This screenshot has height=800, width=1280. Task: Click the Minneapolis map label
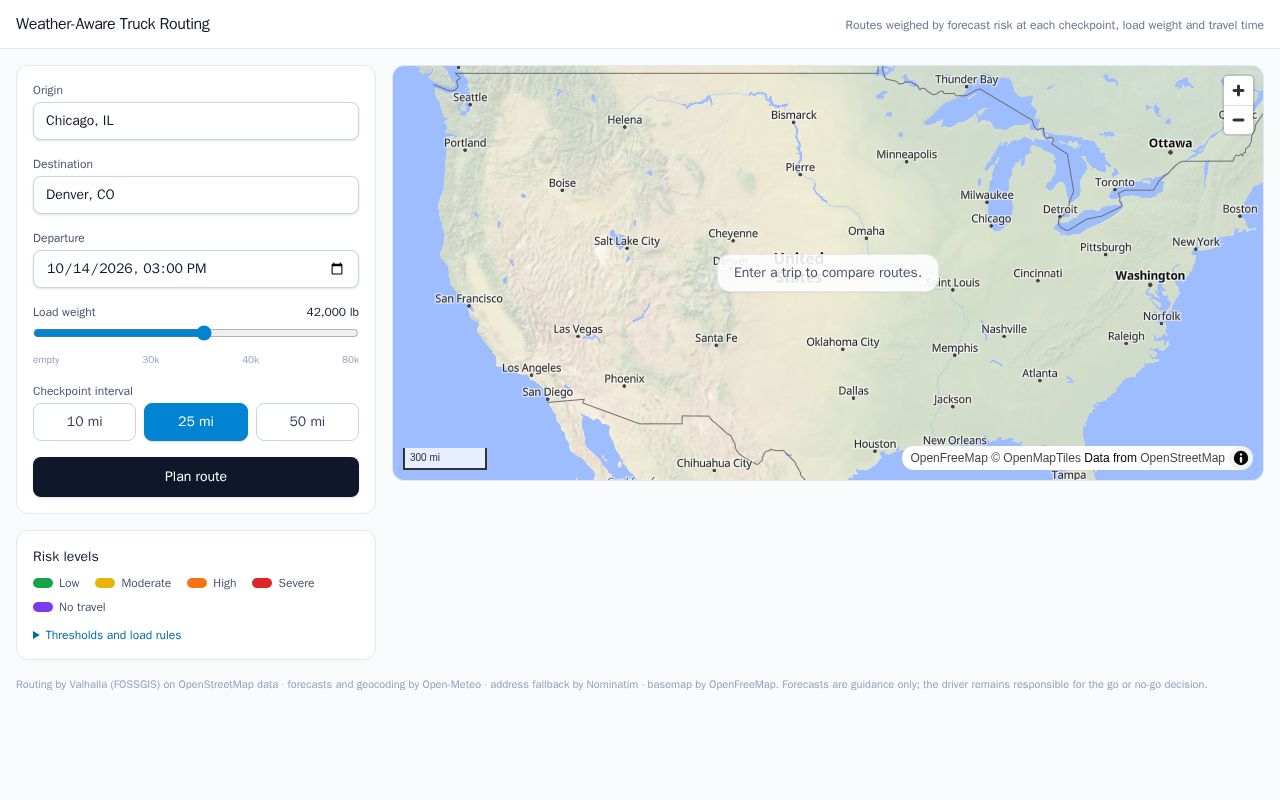click(x=907, y=155)
